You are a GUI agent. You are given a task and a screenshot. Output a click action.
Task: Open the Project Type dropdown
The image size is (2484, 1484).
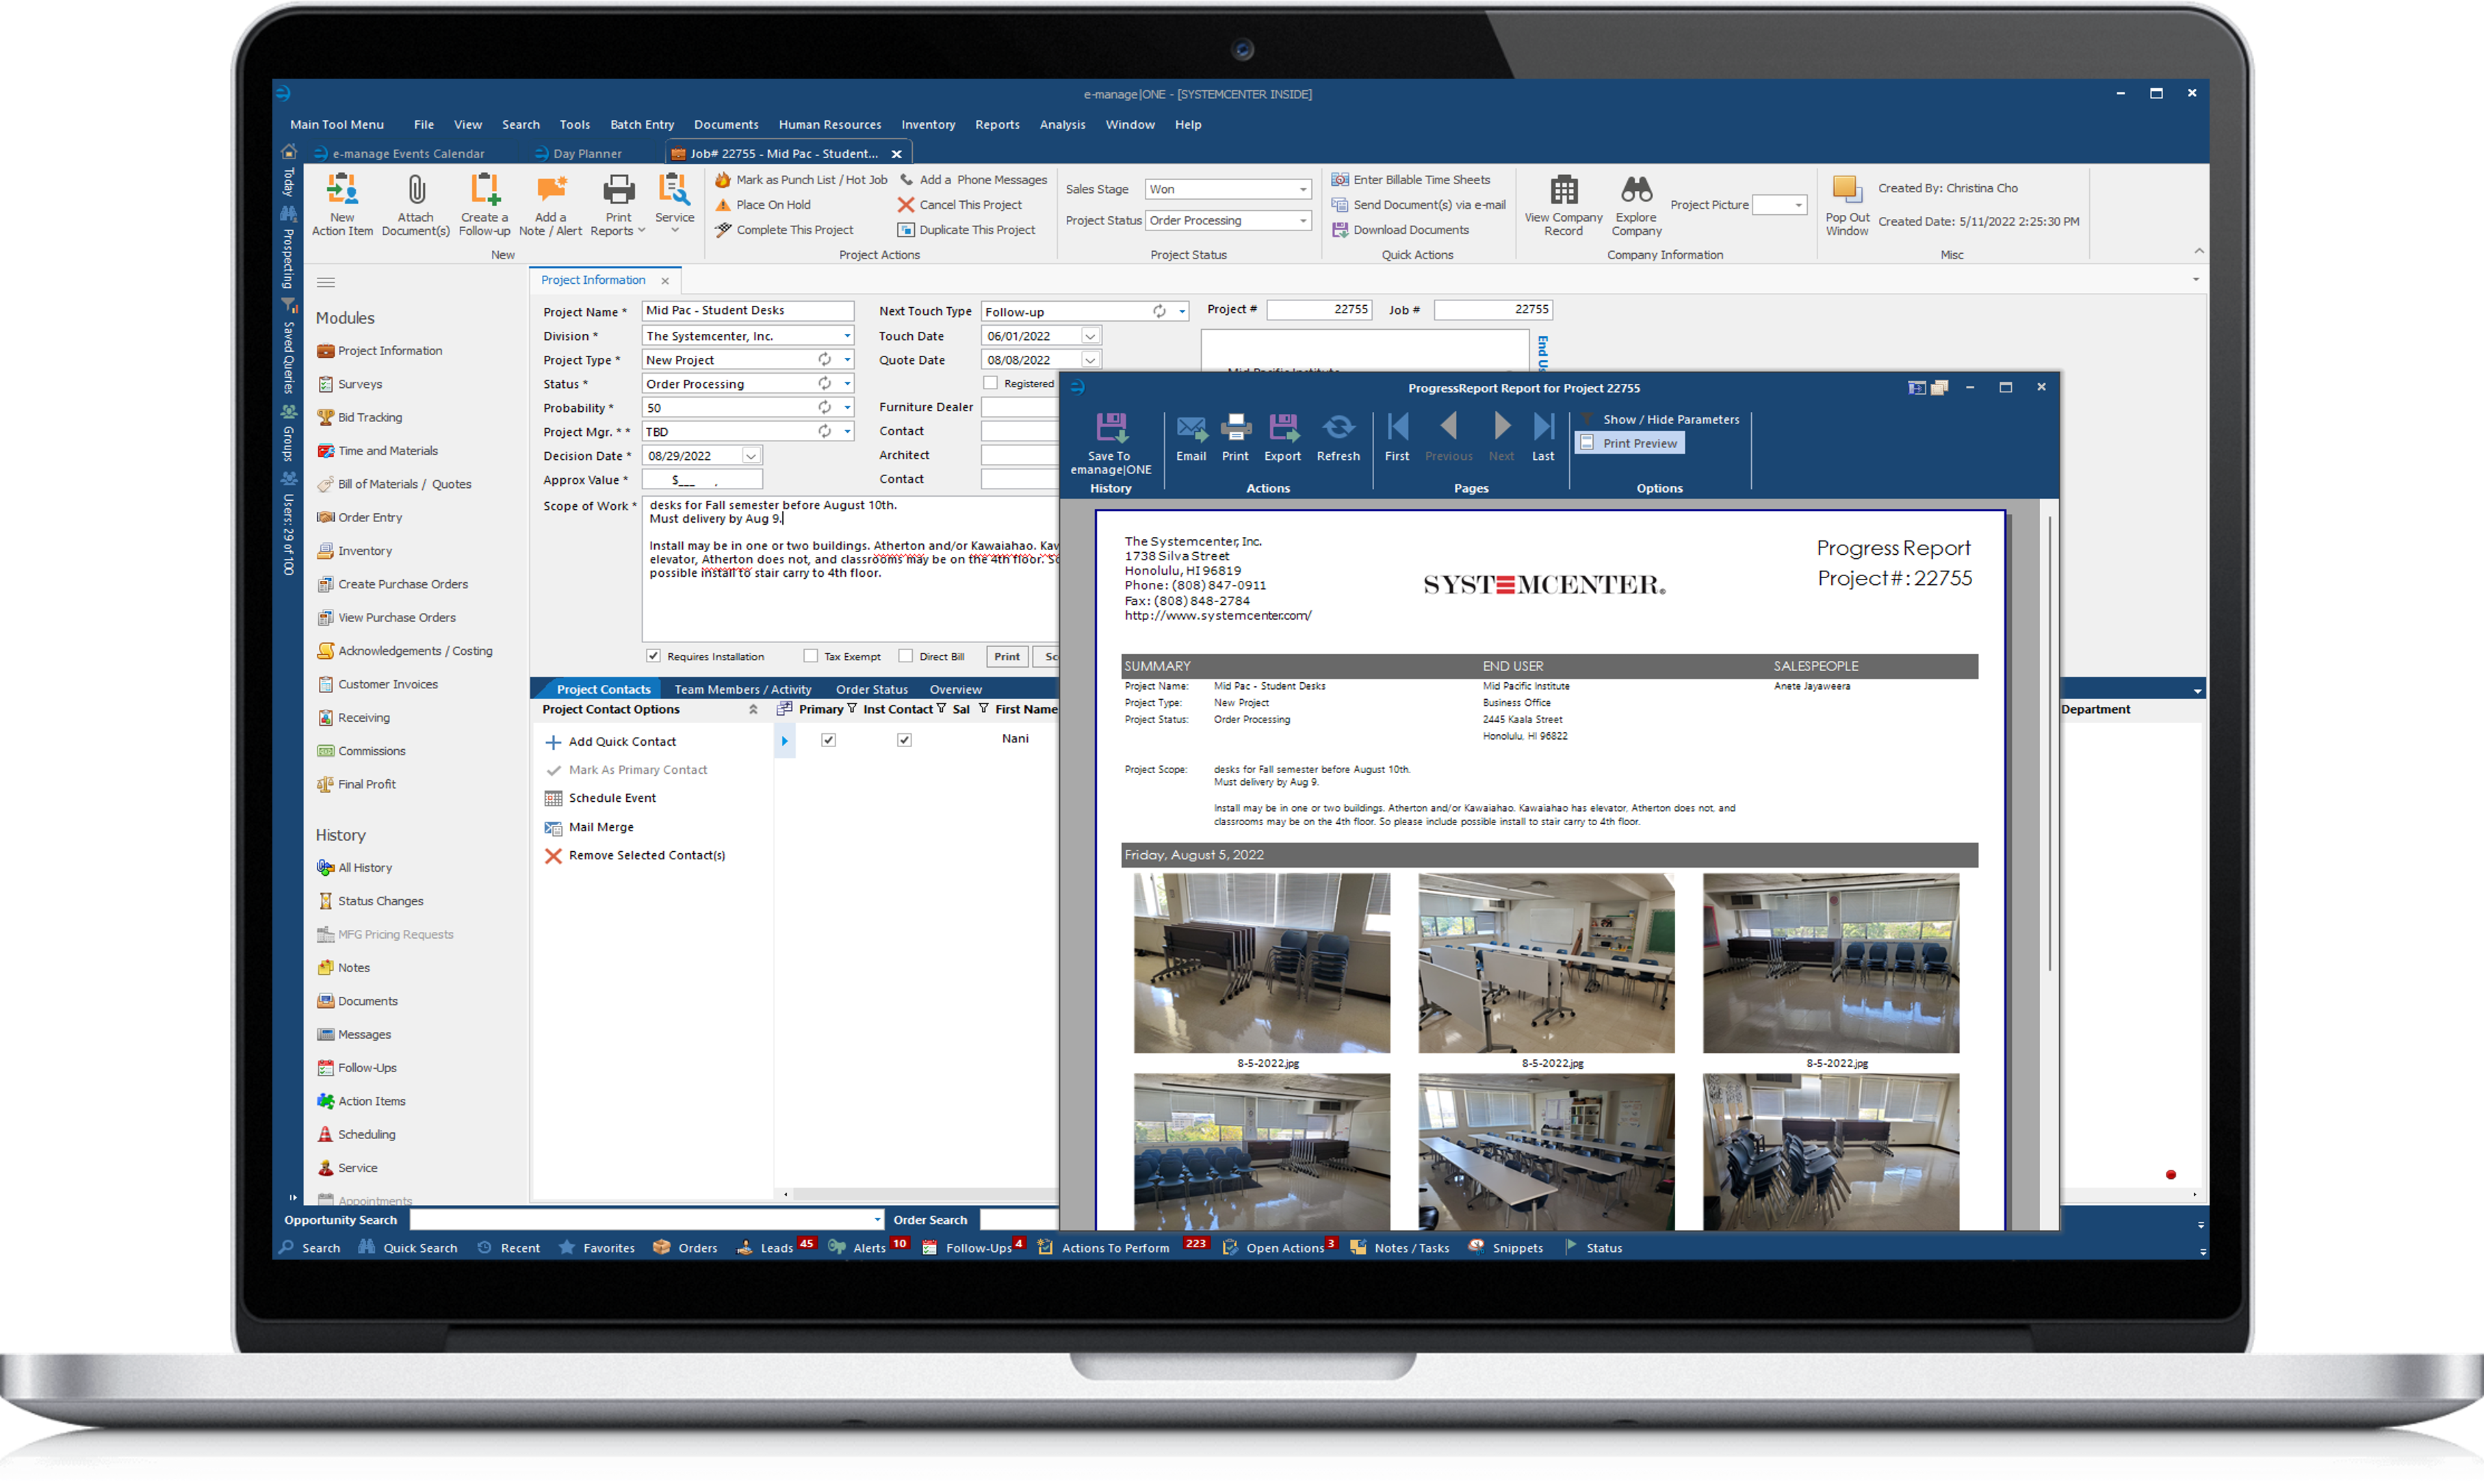pos(847,360)
